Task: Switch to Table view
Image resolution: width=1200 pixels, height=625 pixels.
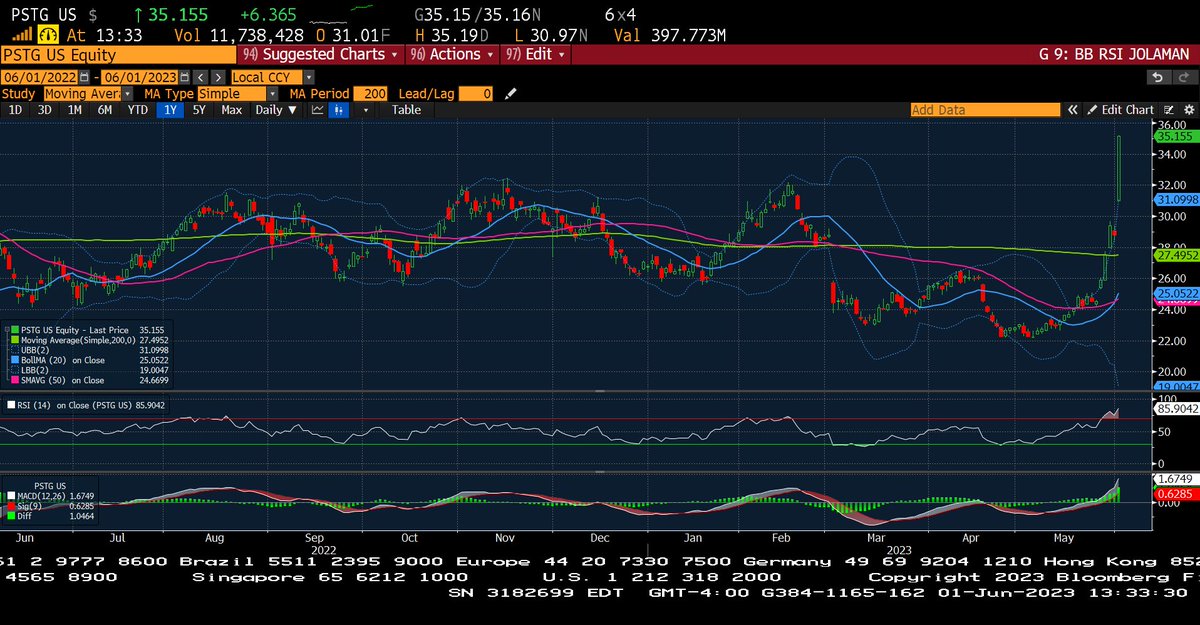Action: 406,110
